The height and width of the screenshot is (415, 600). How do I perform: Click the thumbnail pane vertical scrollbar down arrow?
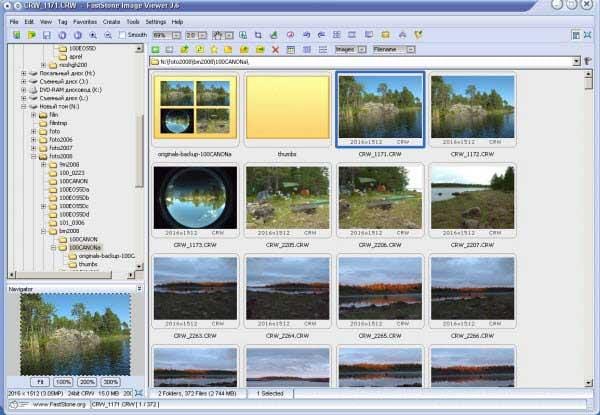(x=589, y=383)
